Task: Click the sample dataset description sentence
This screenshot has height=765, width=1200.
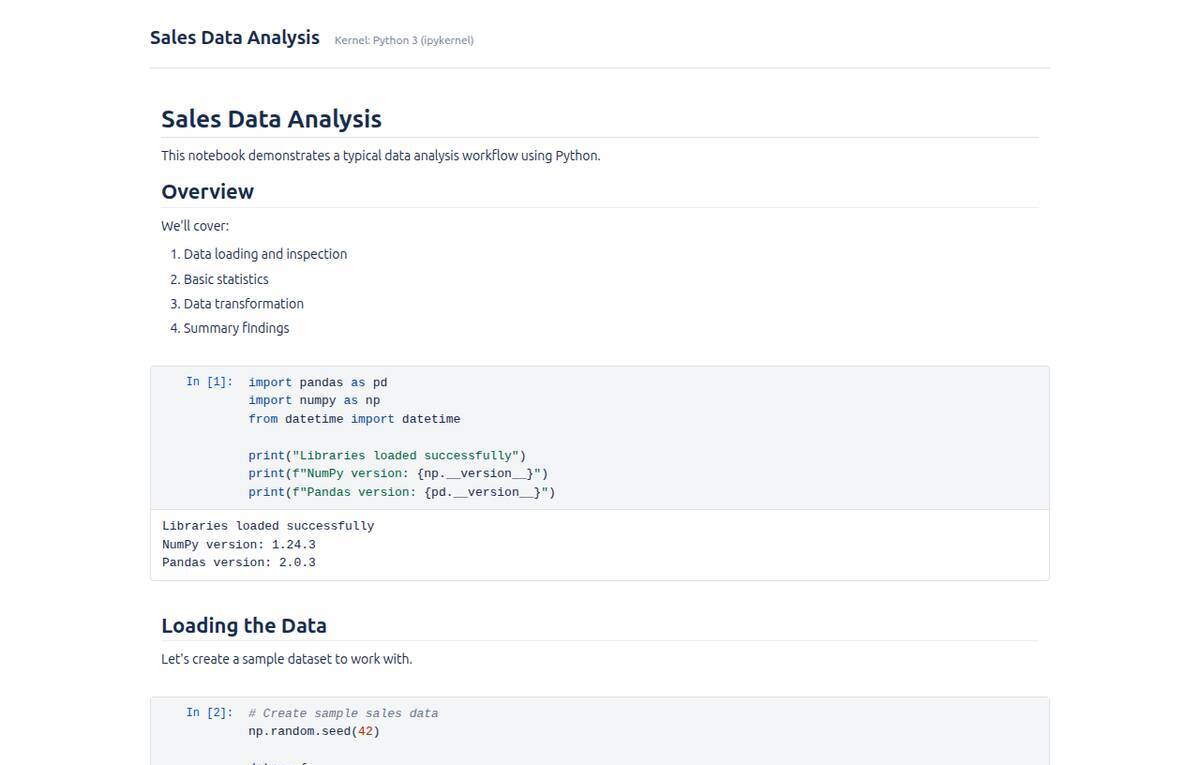Action: coord(287,658)
